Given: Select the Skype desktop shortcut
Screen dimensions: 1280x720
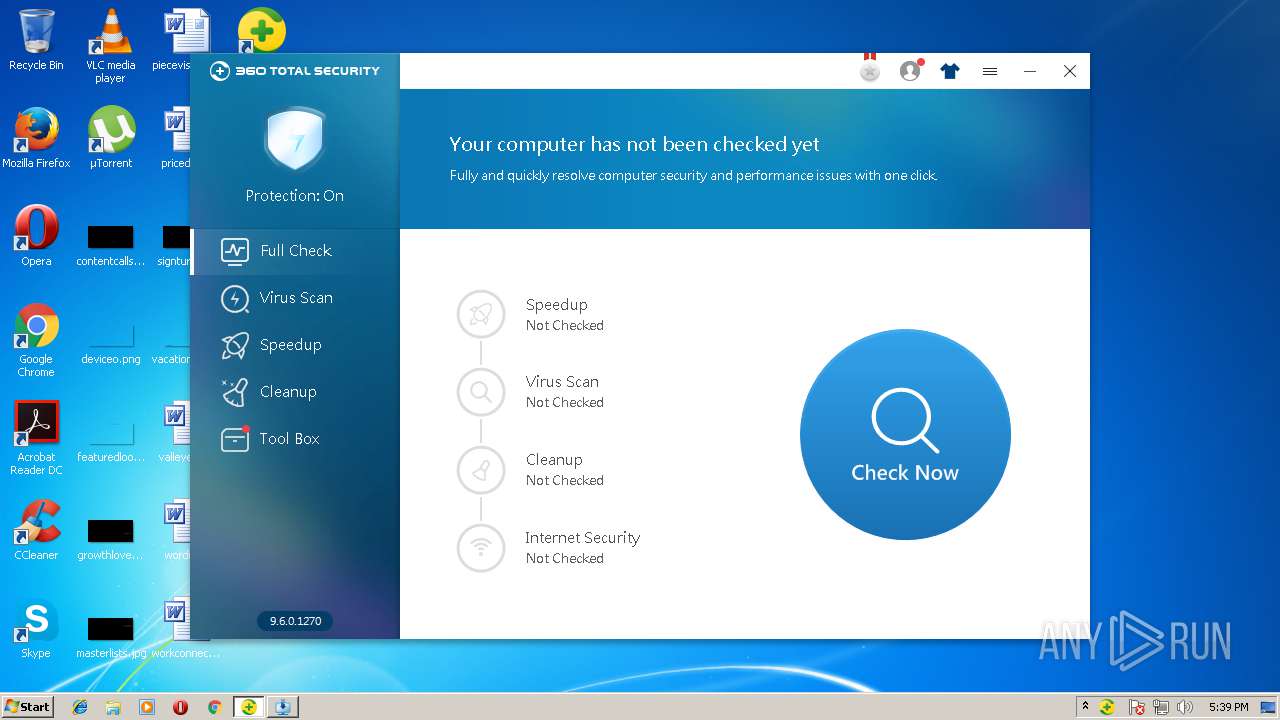Looking at the screenshot, I should (36, 628).
